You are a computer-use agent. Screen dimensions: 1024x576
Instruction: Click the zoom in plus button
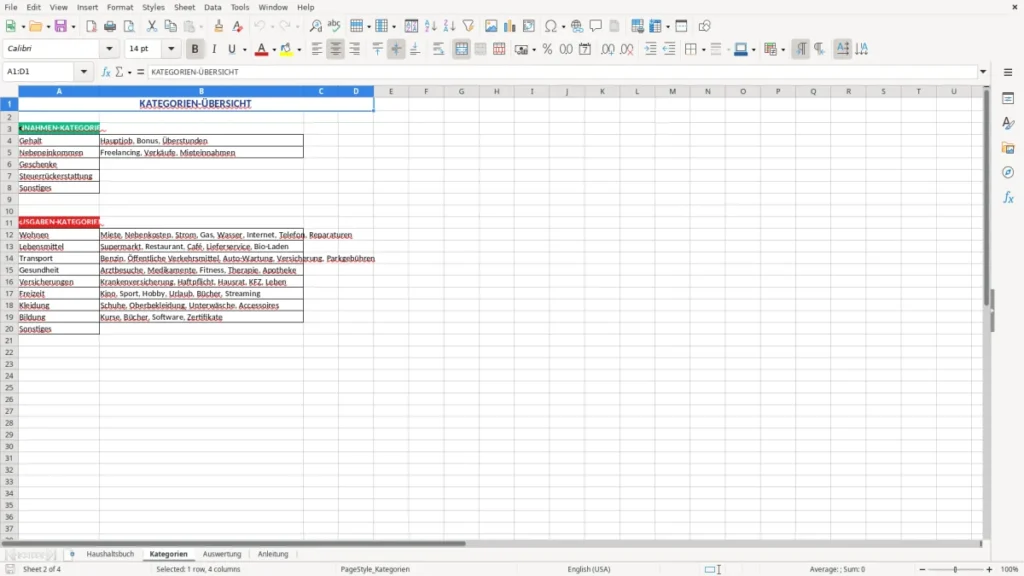click(x=989, y=569)
